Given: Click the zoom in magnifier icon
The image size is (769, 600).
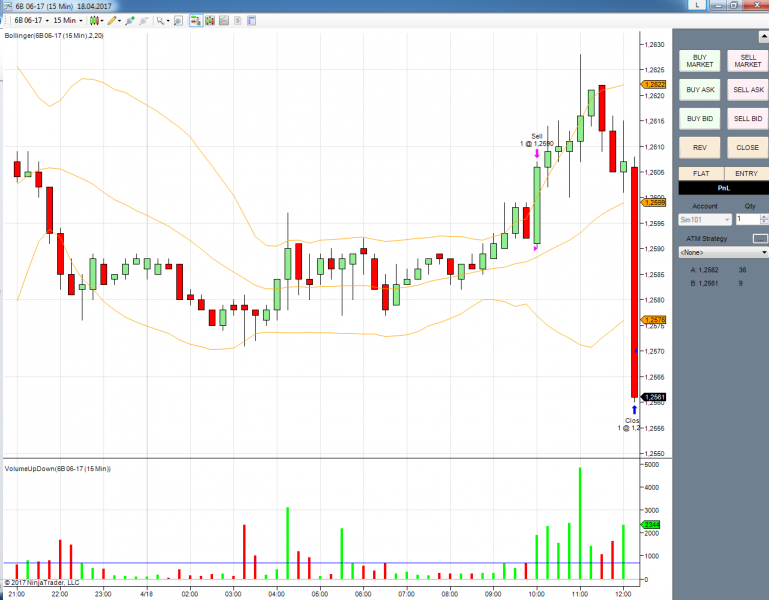Looking at the screenshot, I should 130,21.
